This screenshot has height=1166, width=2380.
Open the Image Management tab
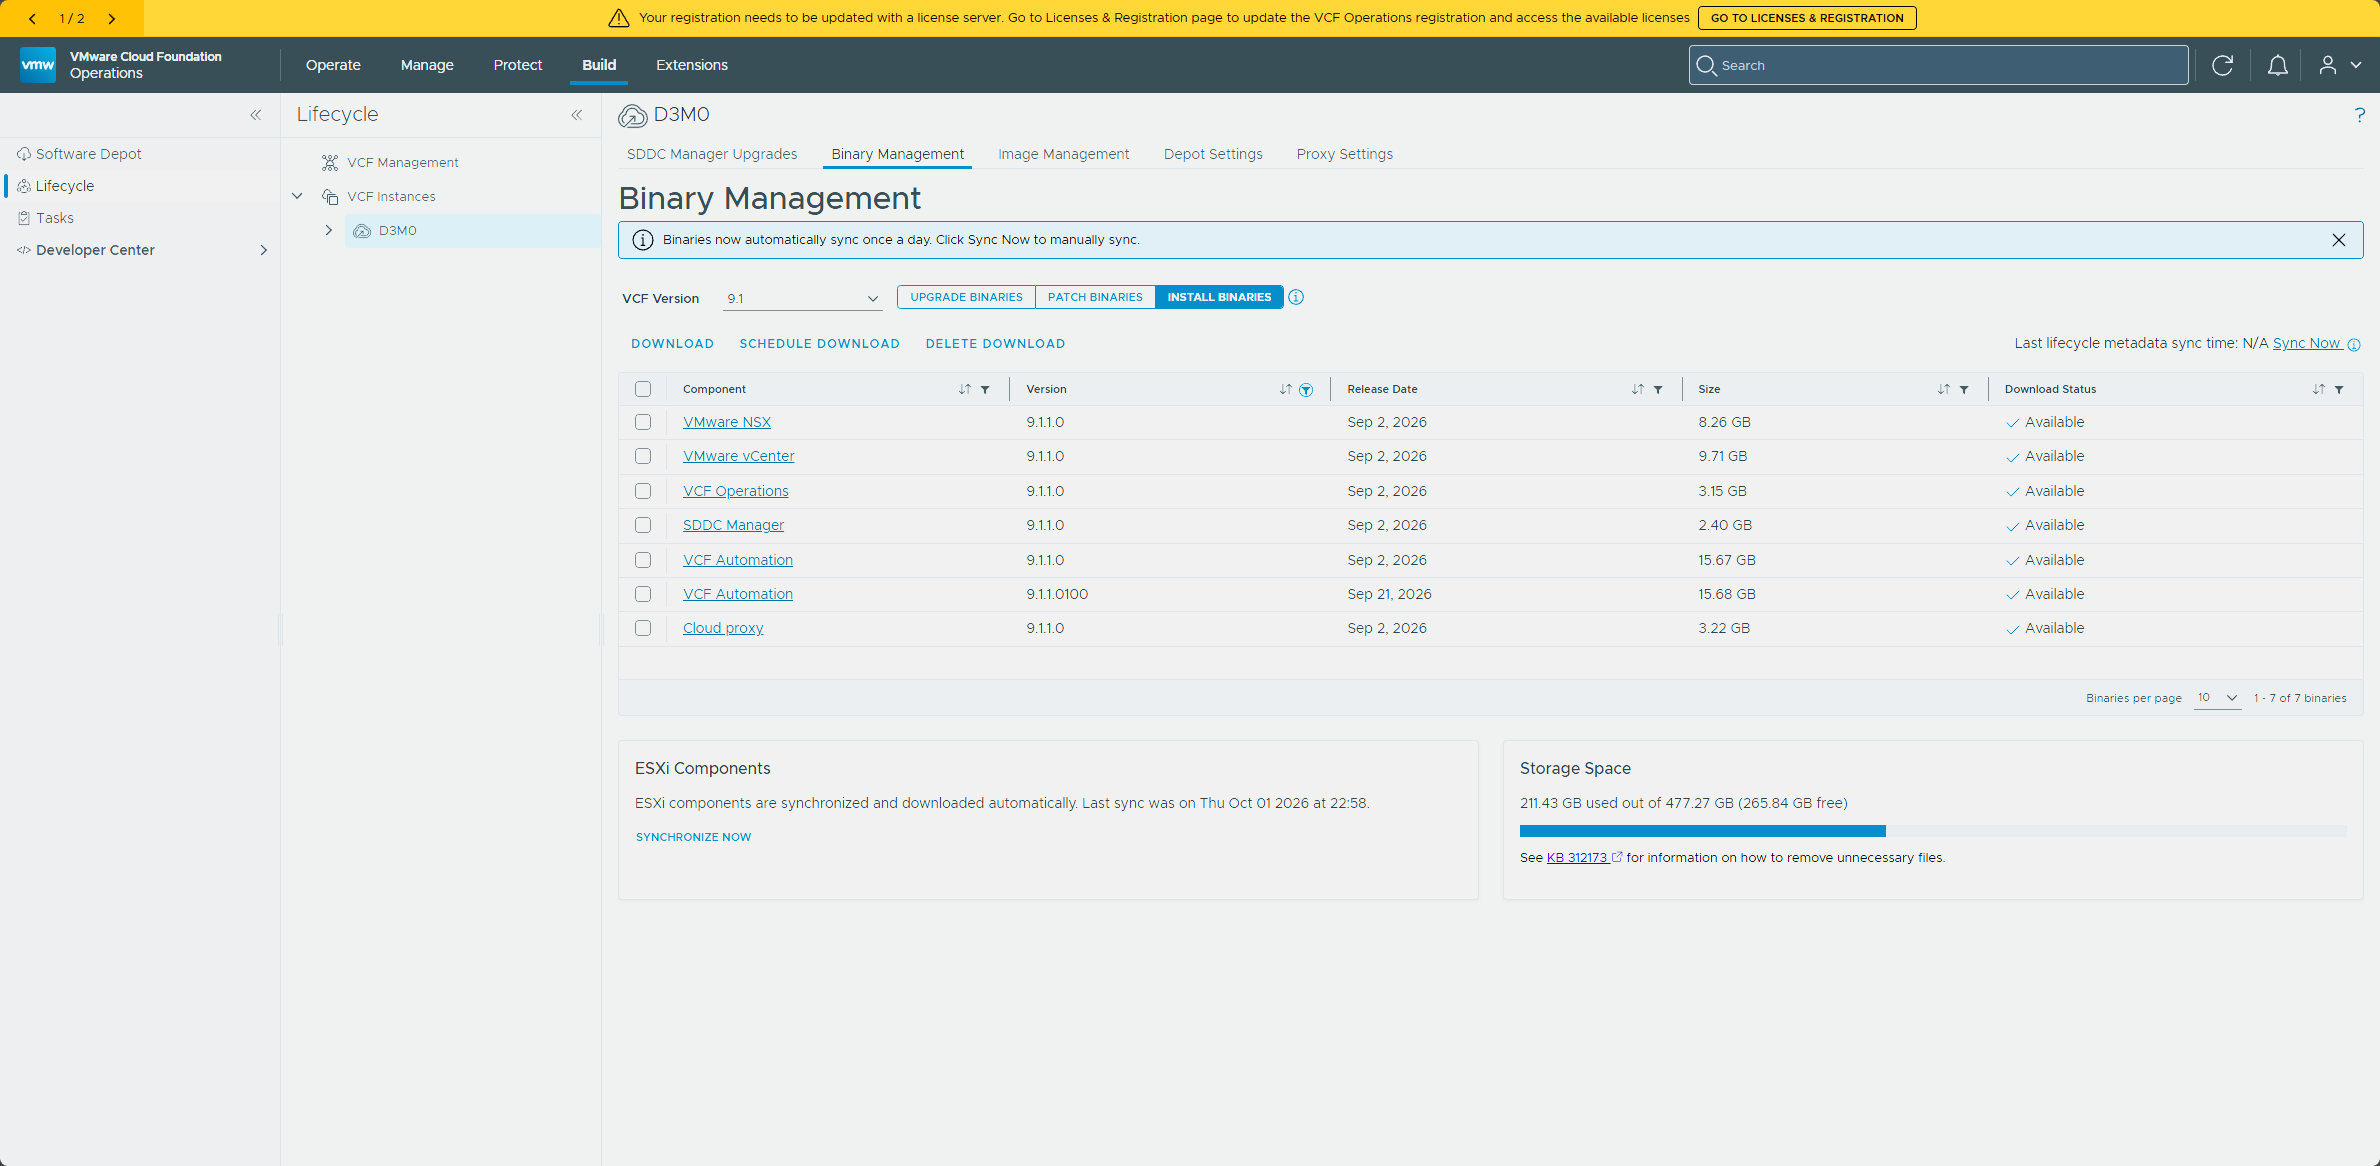click(x=1063, y=154)
